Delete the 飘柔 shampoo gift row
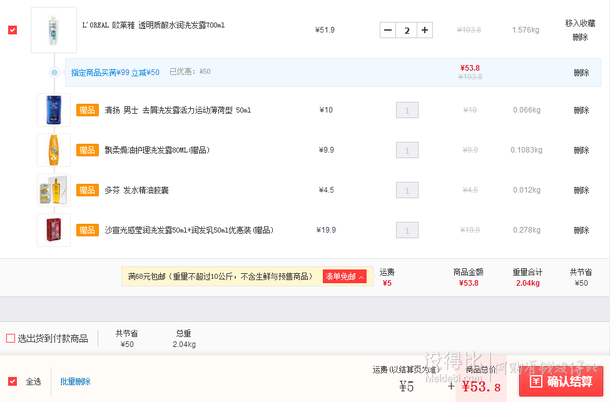 pos(581,150)
